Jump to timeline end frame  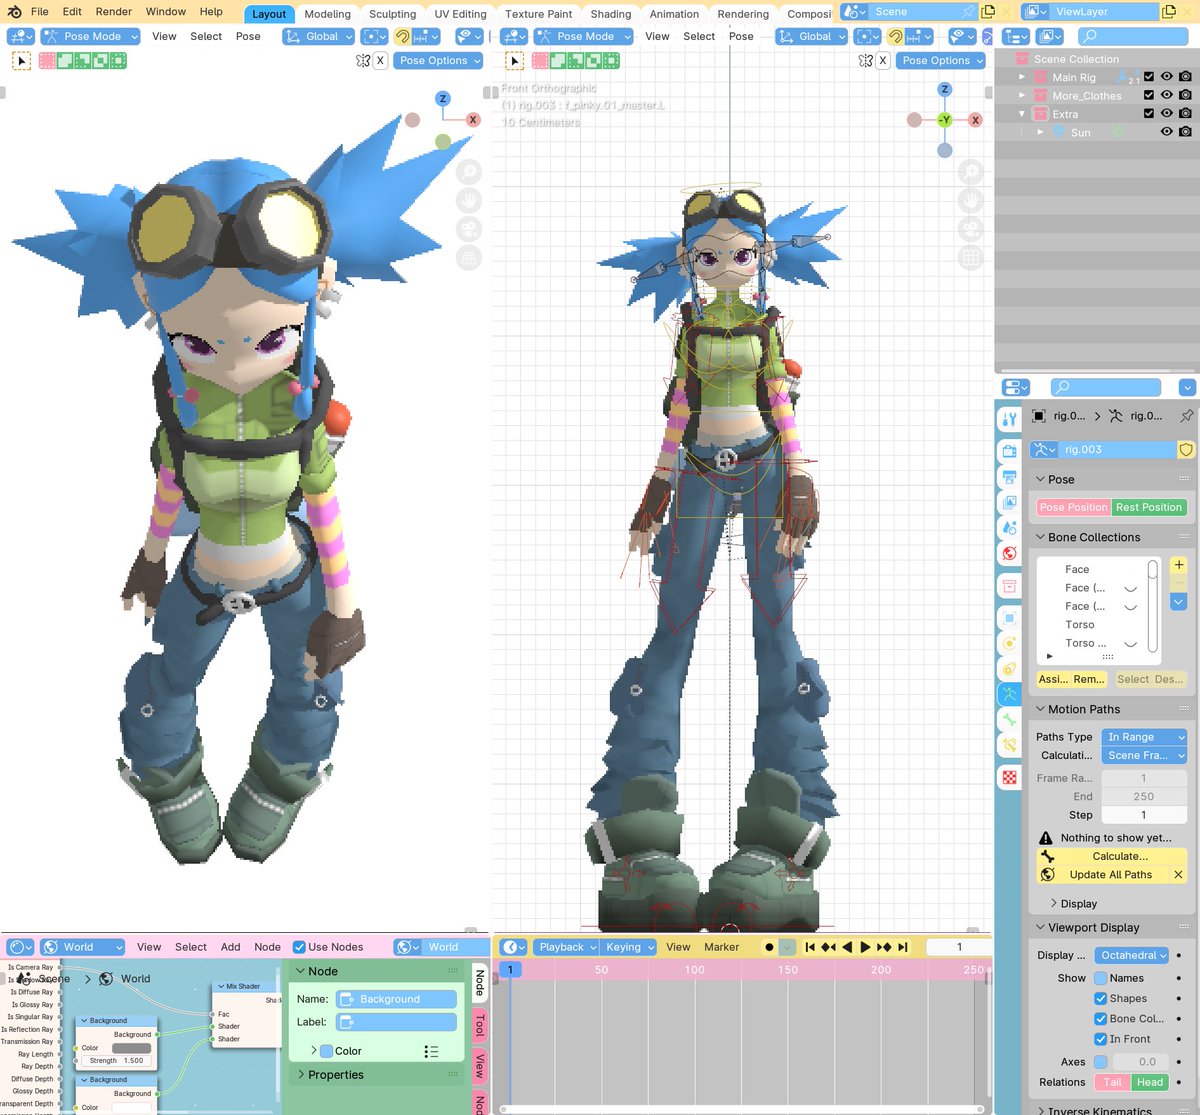tap(902, 947)
